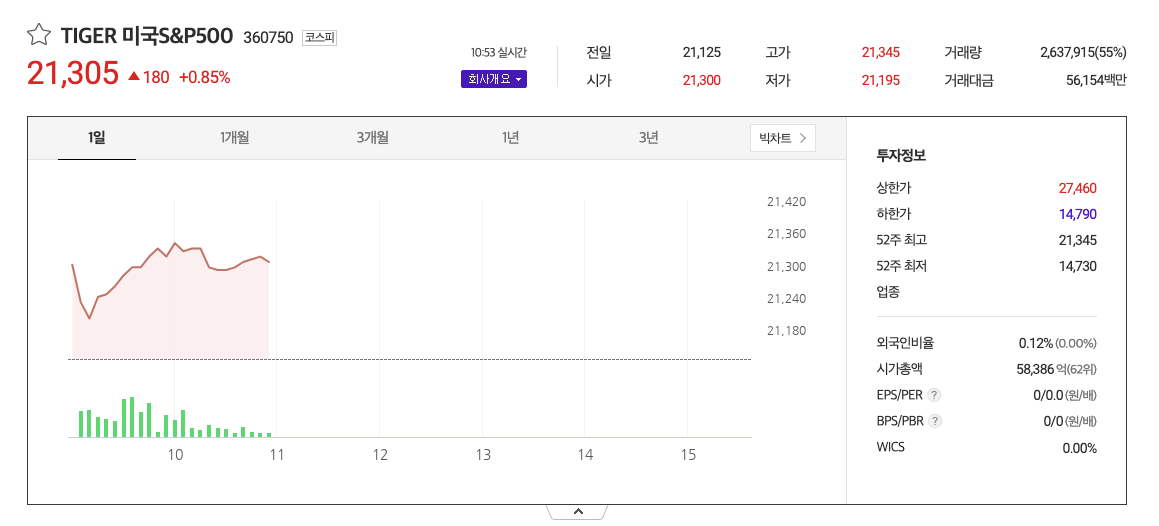Click the 전일 value 21,125
1159x526 pixels.
click(701, 52)
